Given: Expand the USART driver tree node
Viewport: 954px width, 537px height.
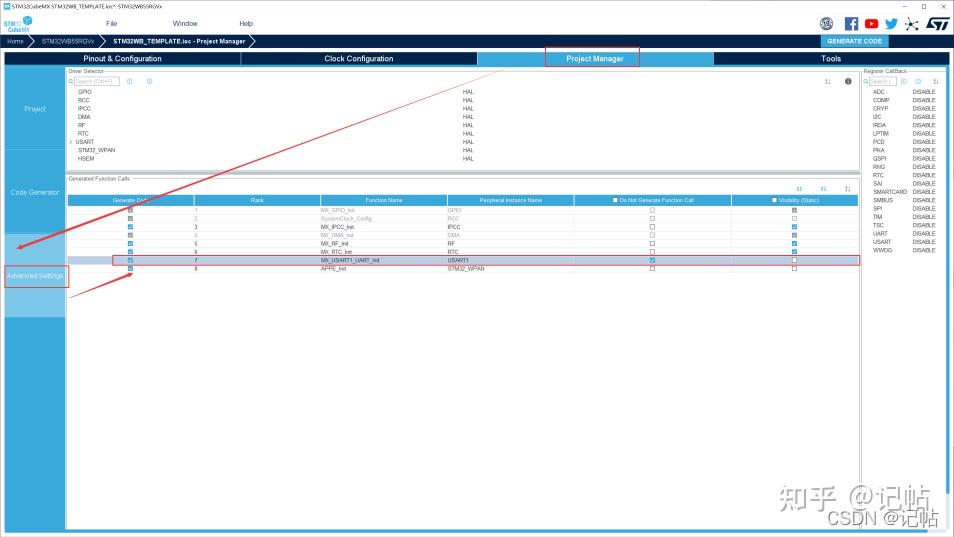Looking at the screenshot, I should 71,142.
